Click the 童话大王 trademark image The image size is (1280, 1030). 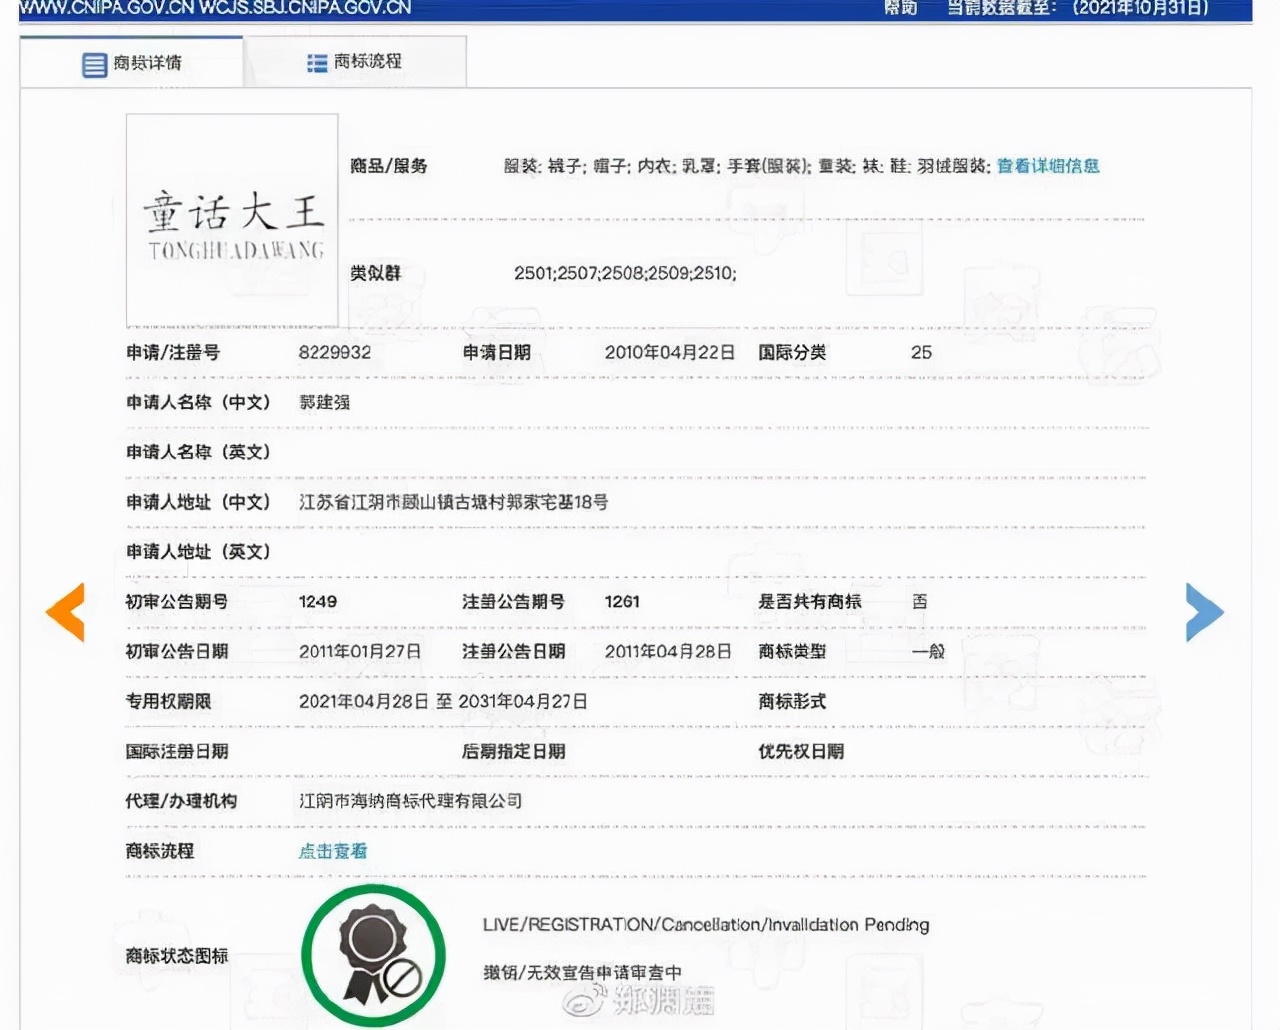[x=232, y=219]
